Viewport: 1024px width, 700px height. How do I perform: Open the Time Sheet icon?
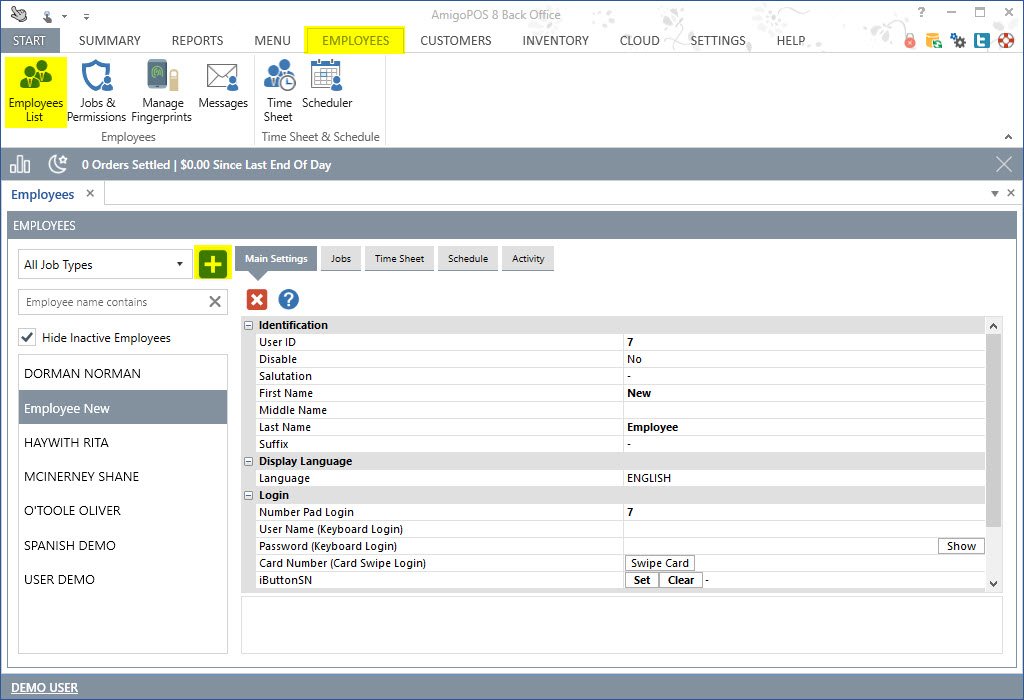pos(279,90)
